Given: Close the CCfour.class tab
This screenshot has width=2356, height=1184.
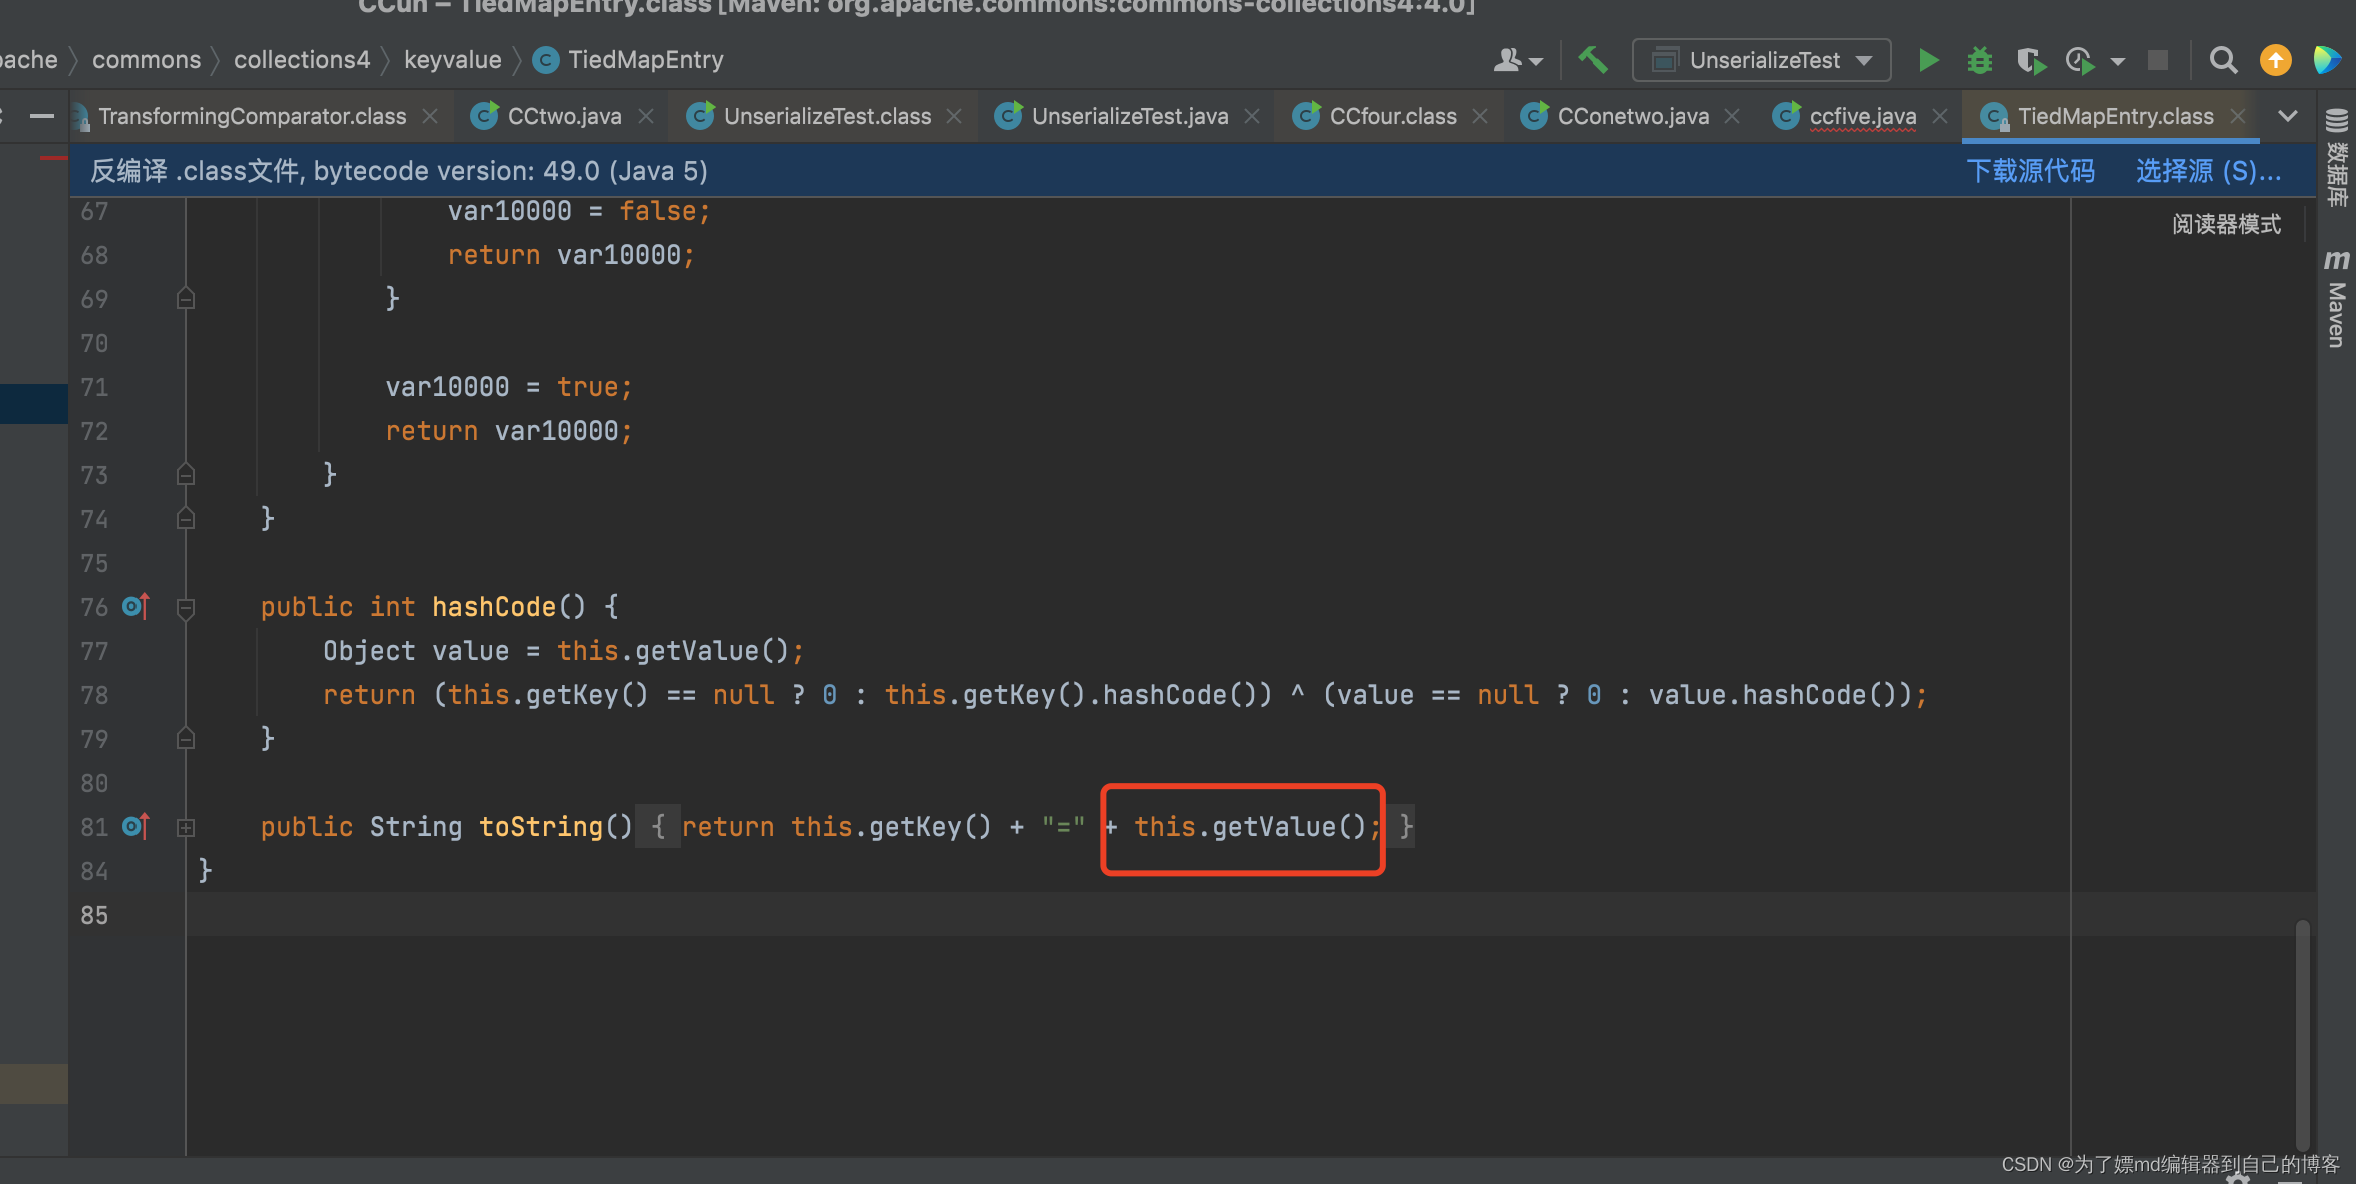Looking at the screenshot, I should [x=1480, y=116].
